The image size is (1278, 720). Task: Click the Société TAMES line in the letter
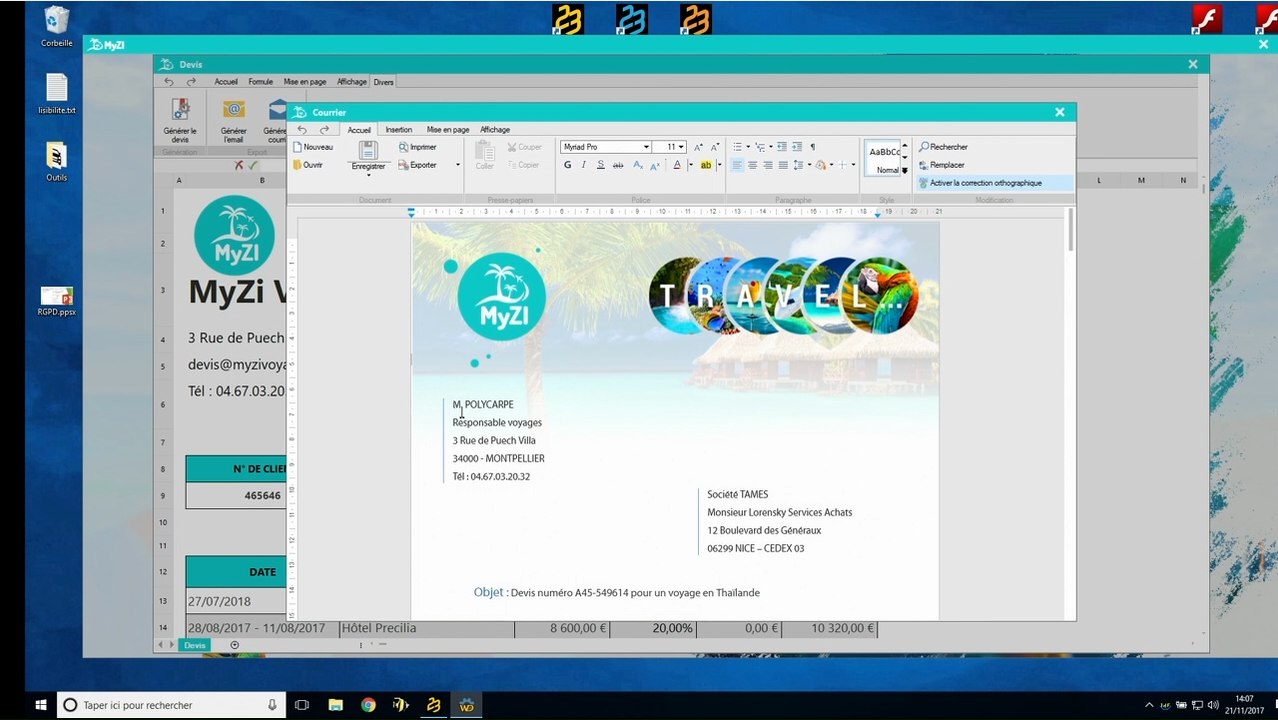(x=738, y=495)
